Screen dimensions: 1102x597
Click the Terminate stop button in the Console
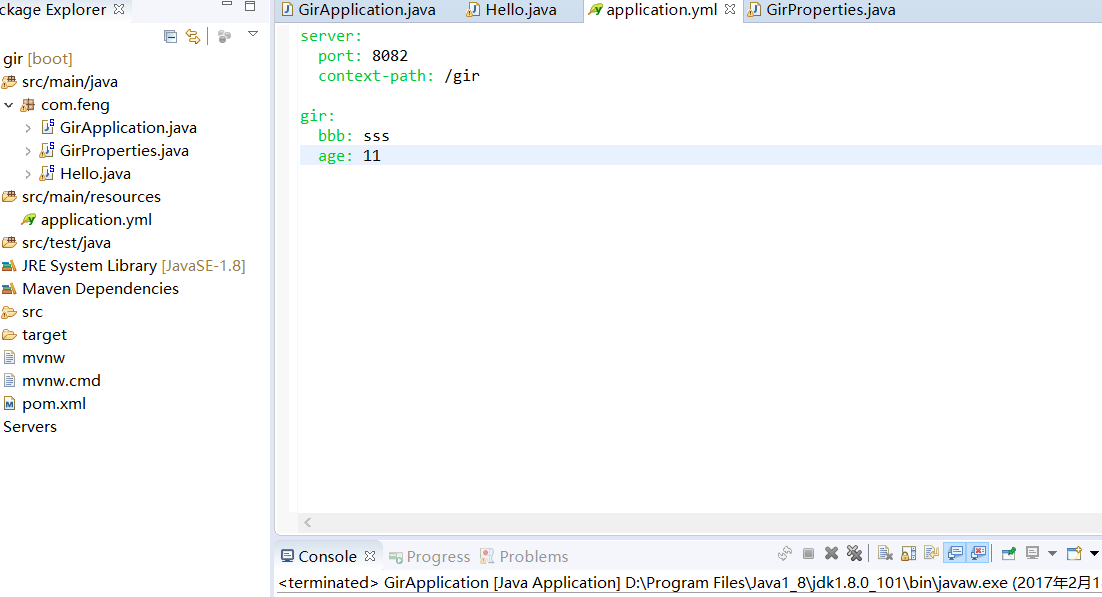coord(808,553)
